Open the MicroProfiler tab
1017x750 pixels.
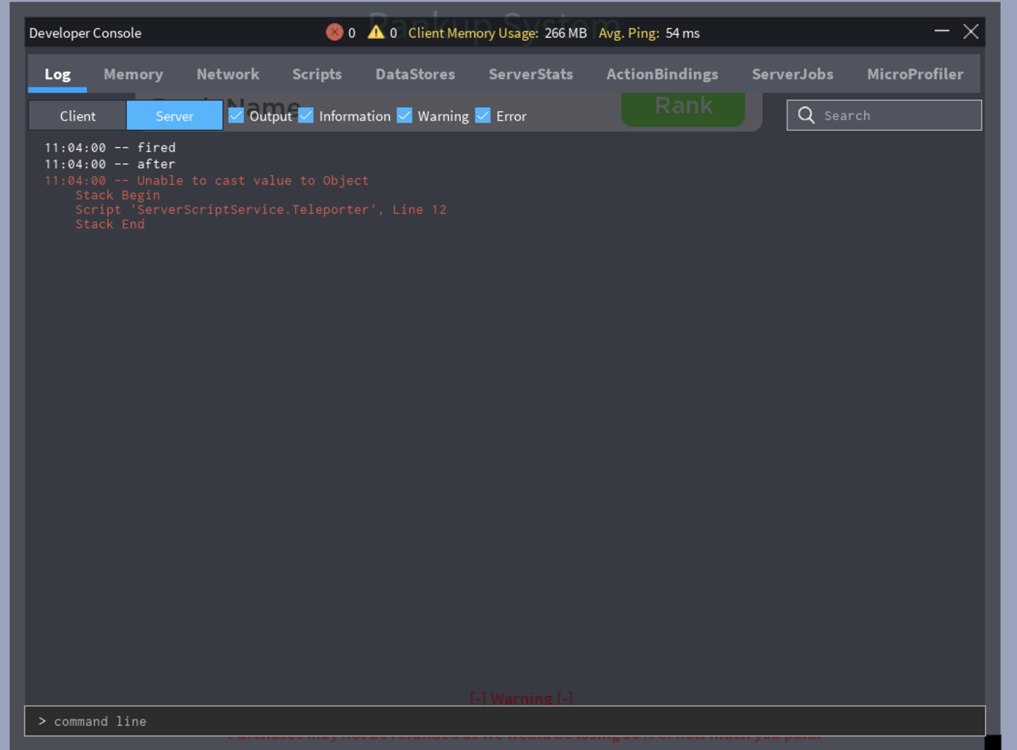[915, 73]
